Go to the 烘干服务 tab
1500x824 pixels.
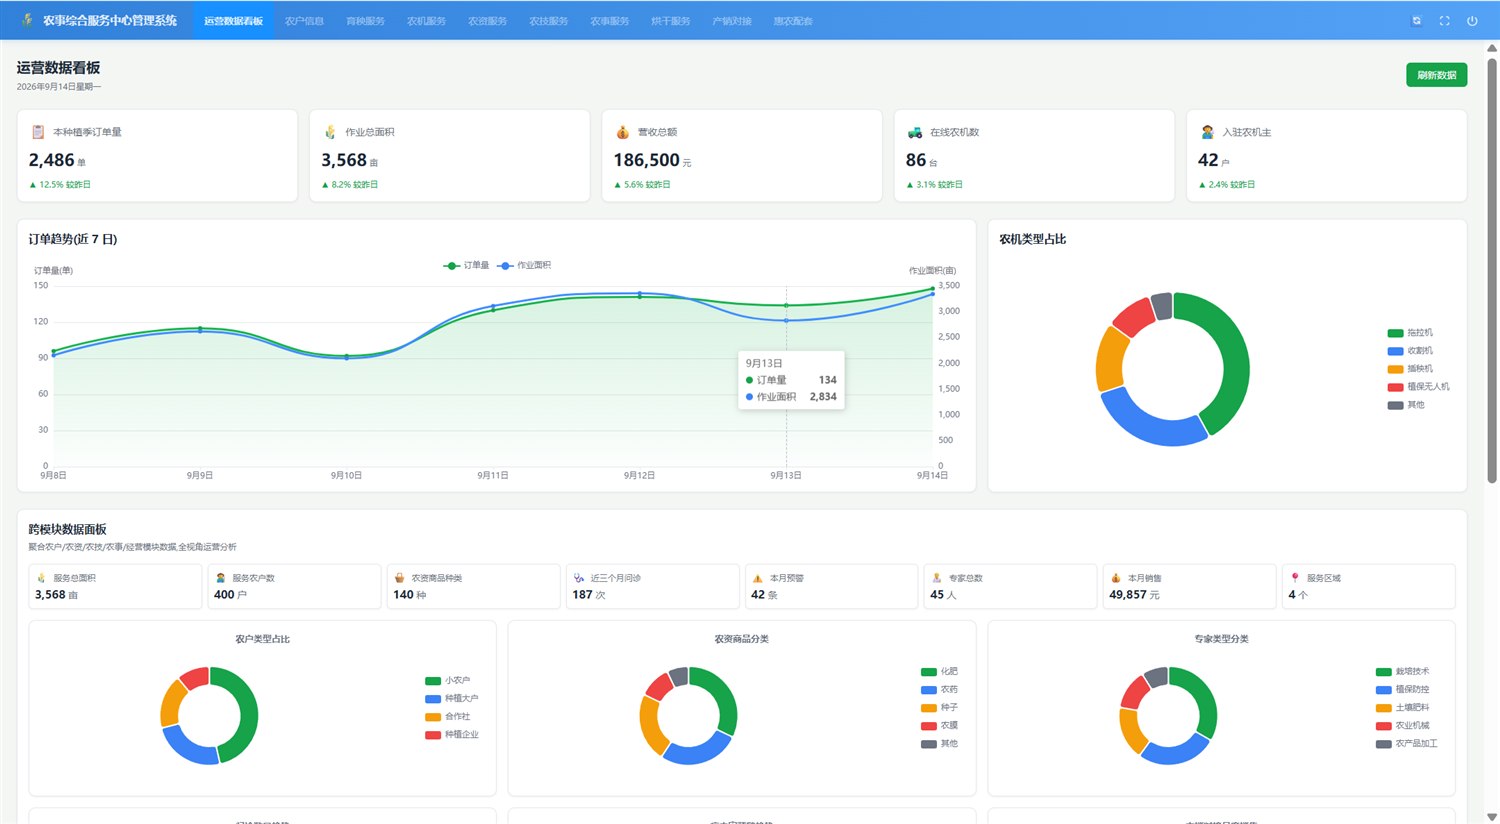coord(670,21)
